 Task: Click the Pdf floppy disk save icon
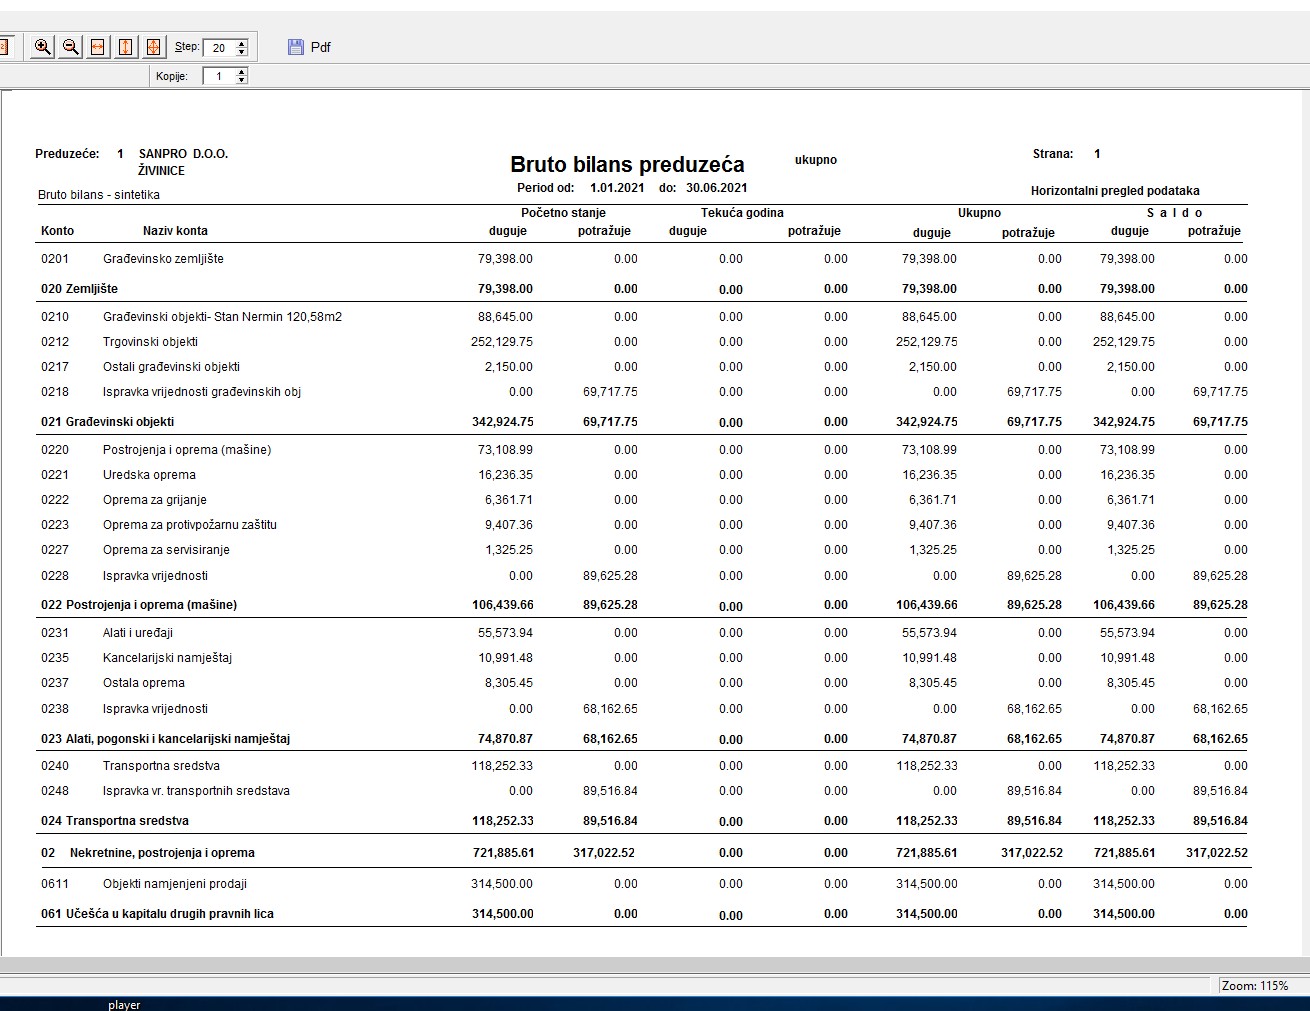click(x=295, y=47)
